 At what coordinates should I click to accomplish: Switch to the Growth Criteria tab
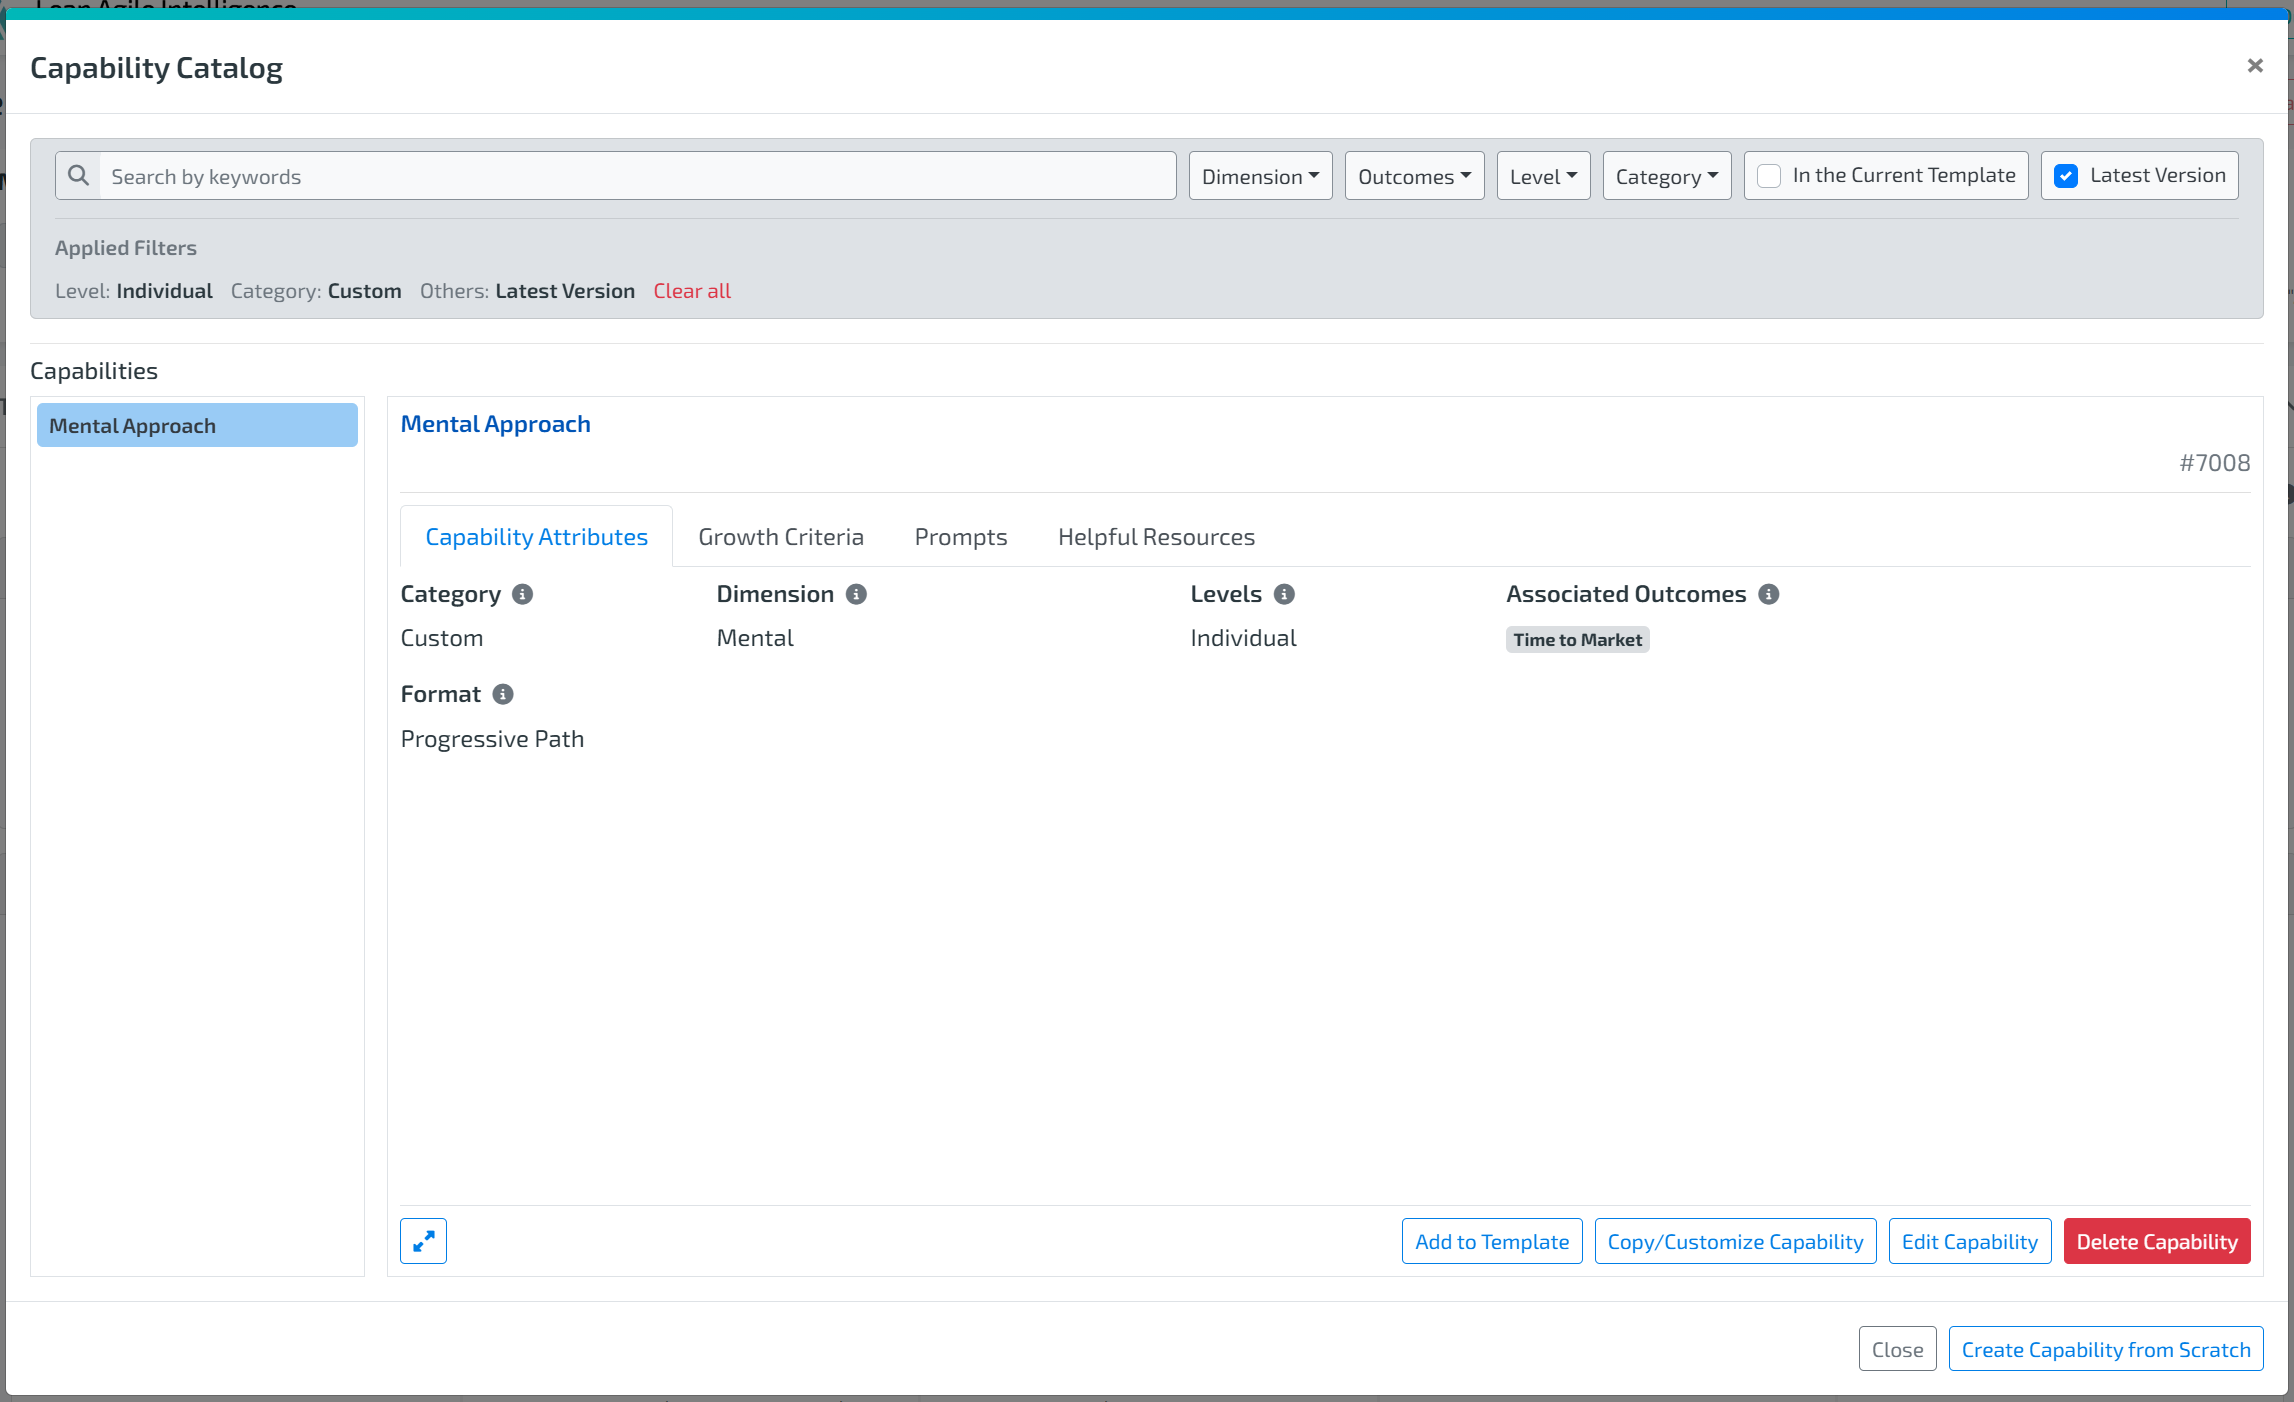point(780,537)
